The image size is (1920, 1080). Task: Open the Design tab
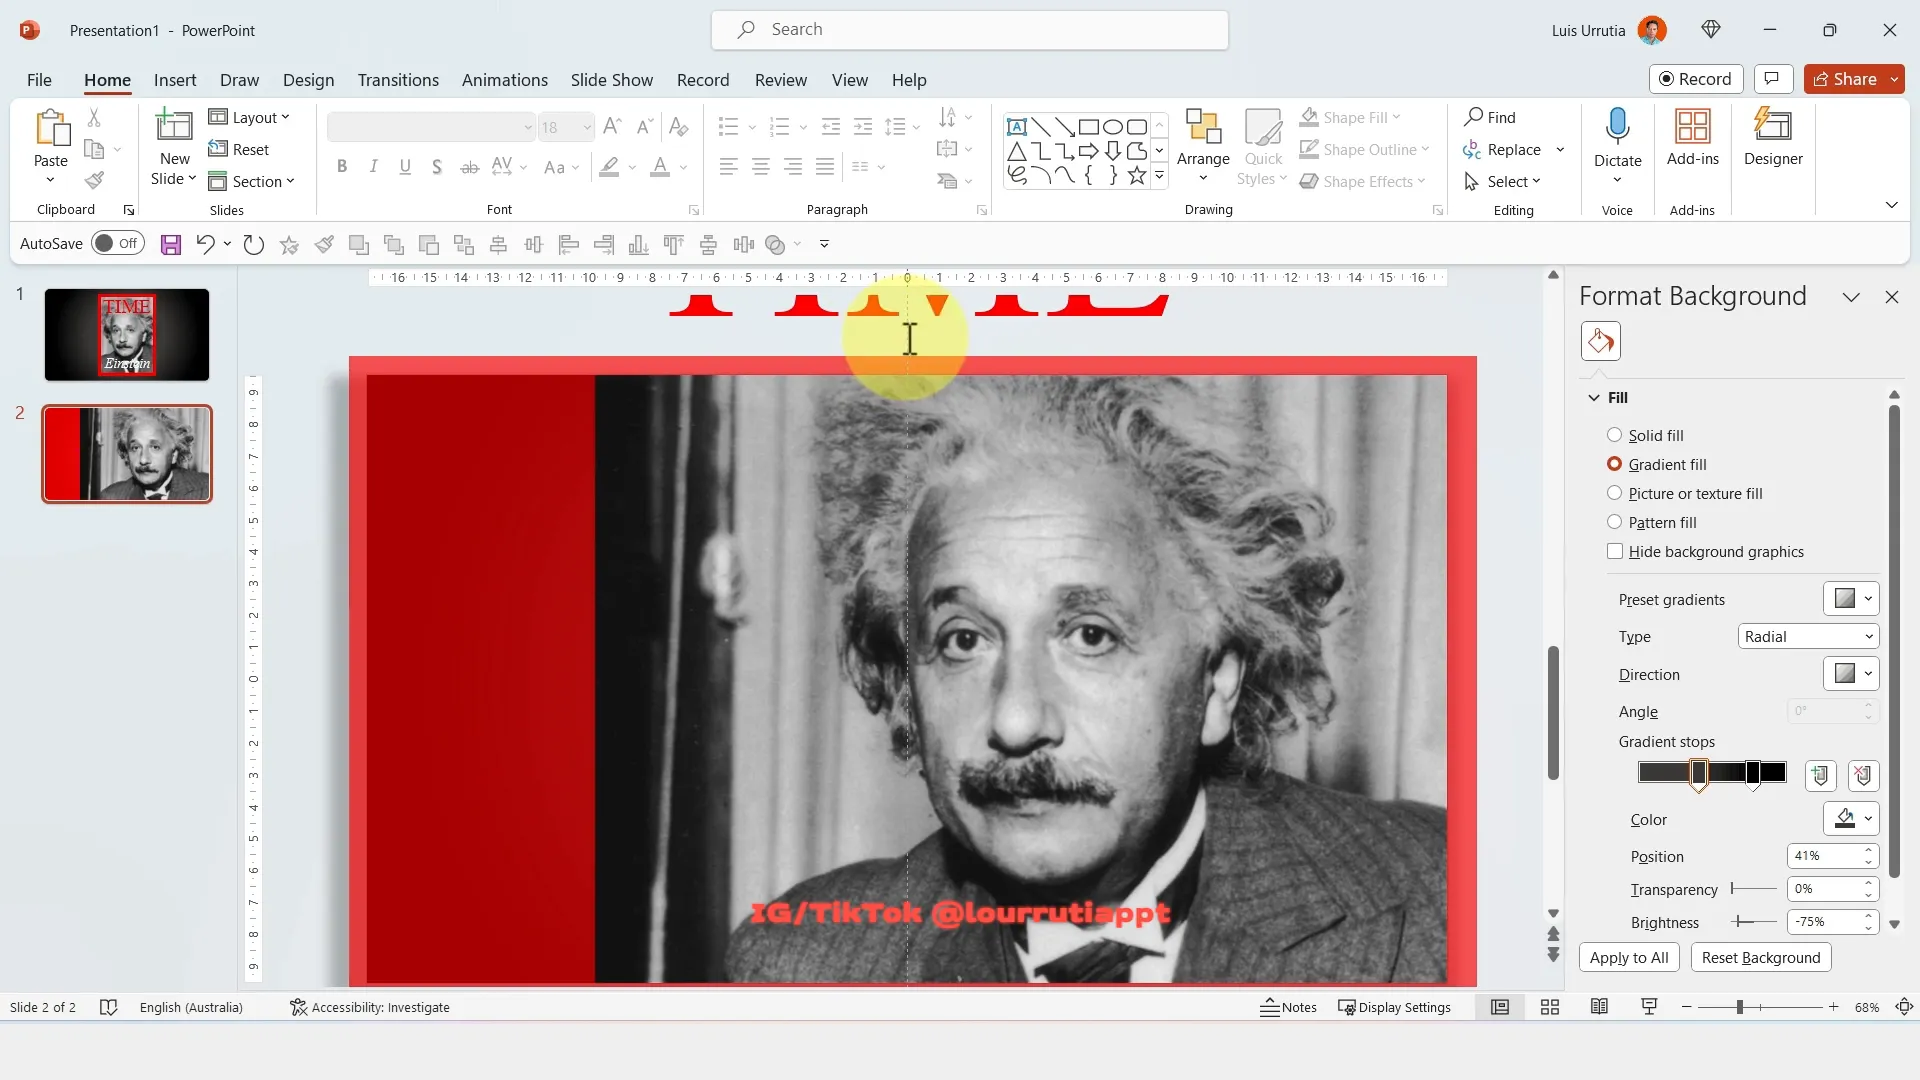tap(308, 80)
